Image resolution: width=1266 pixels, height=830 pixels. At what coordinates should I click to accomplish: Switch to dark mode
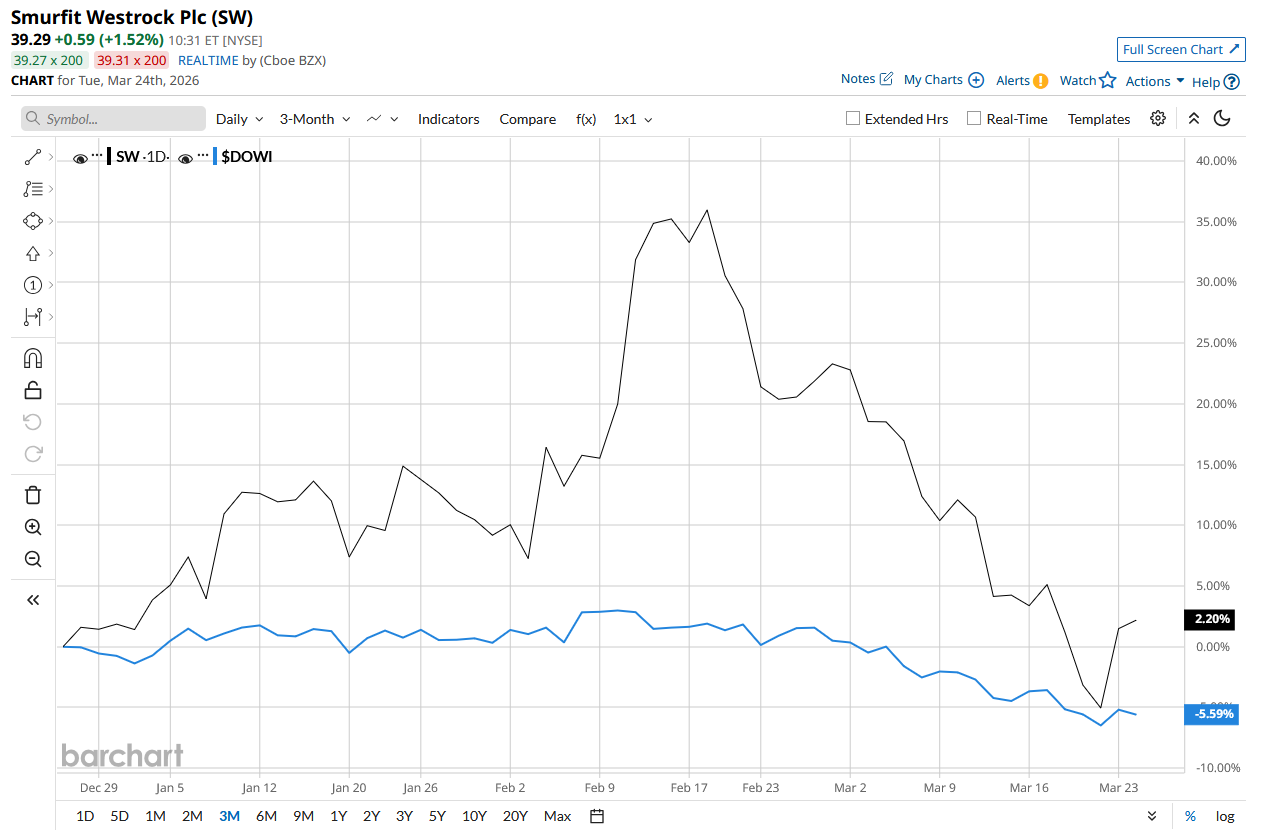pyautogui.click(x=1222, y=118)
